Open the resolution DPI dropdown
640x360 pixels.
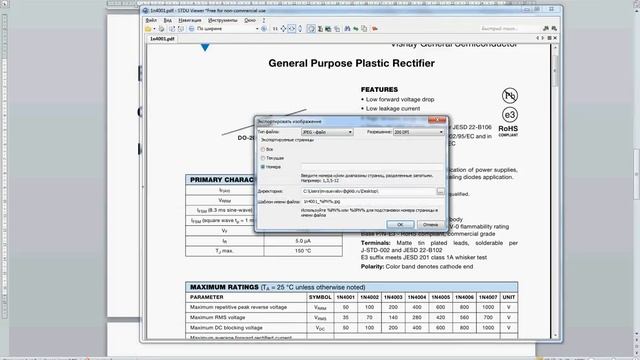pyautogui.click(x=418, y=132)
